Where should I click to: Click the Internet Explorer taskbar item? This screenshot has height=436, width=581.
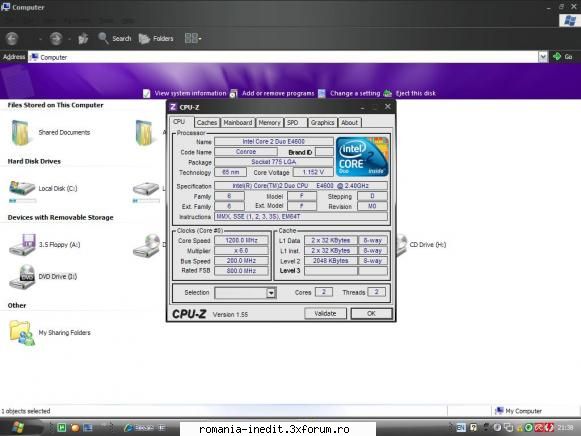tap(145, 428)
